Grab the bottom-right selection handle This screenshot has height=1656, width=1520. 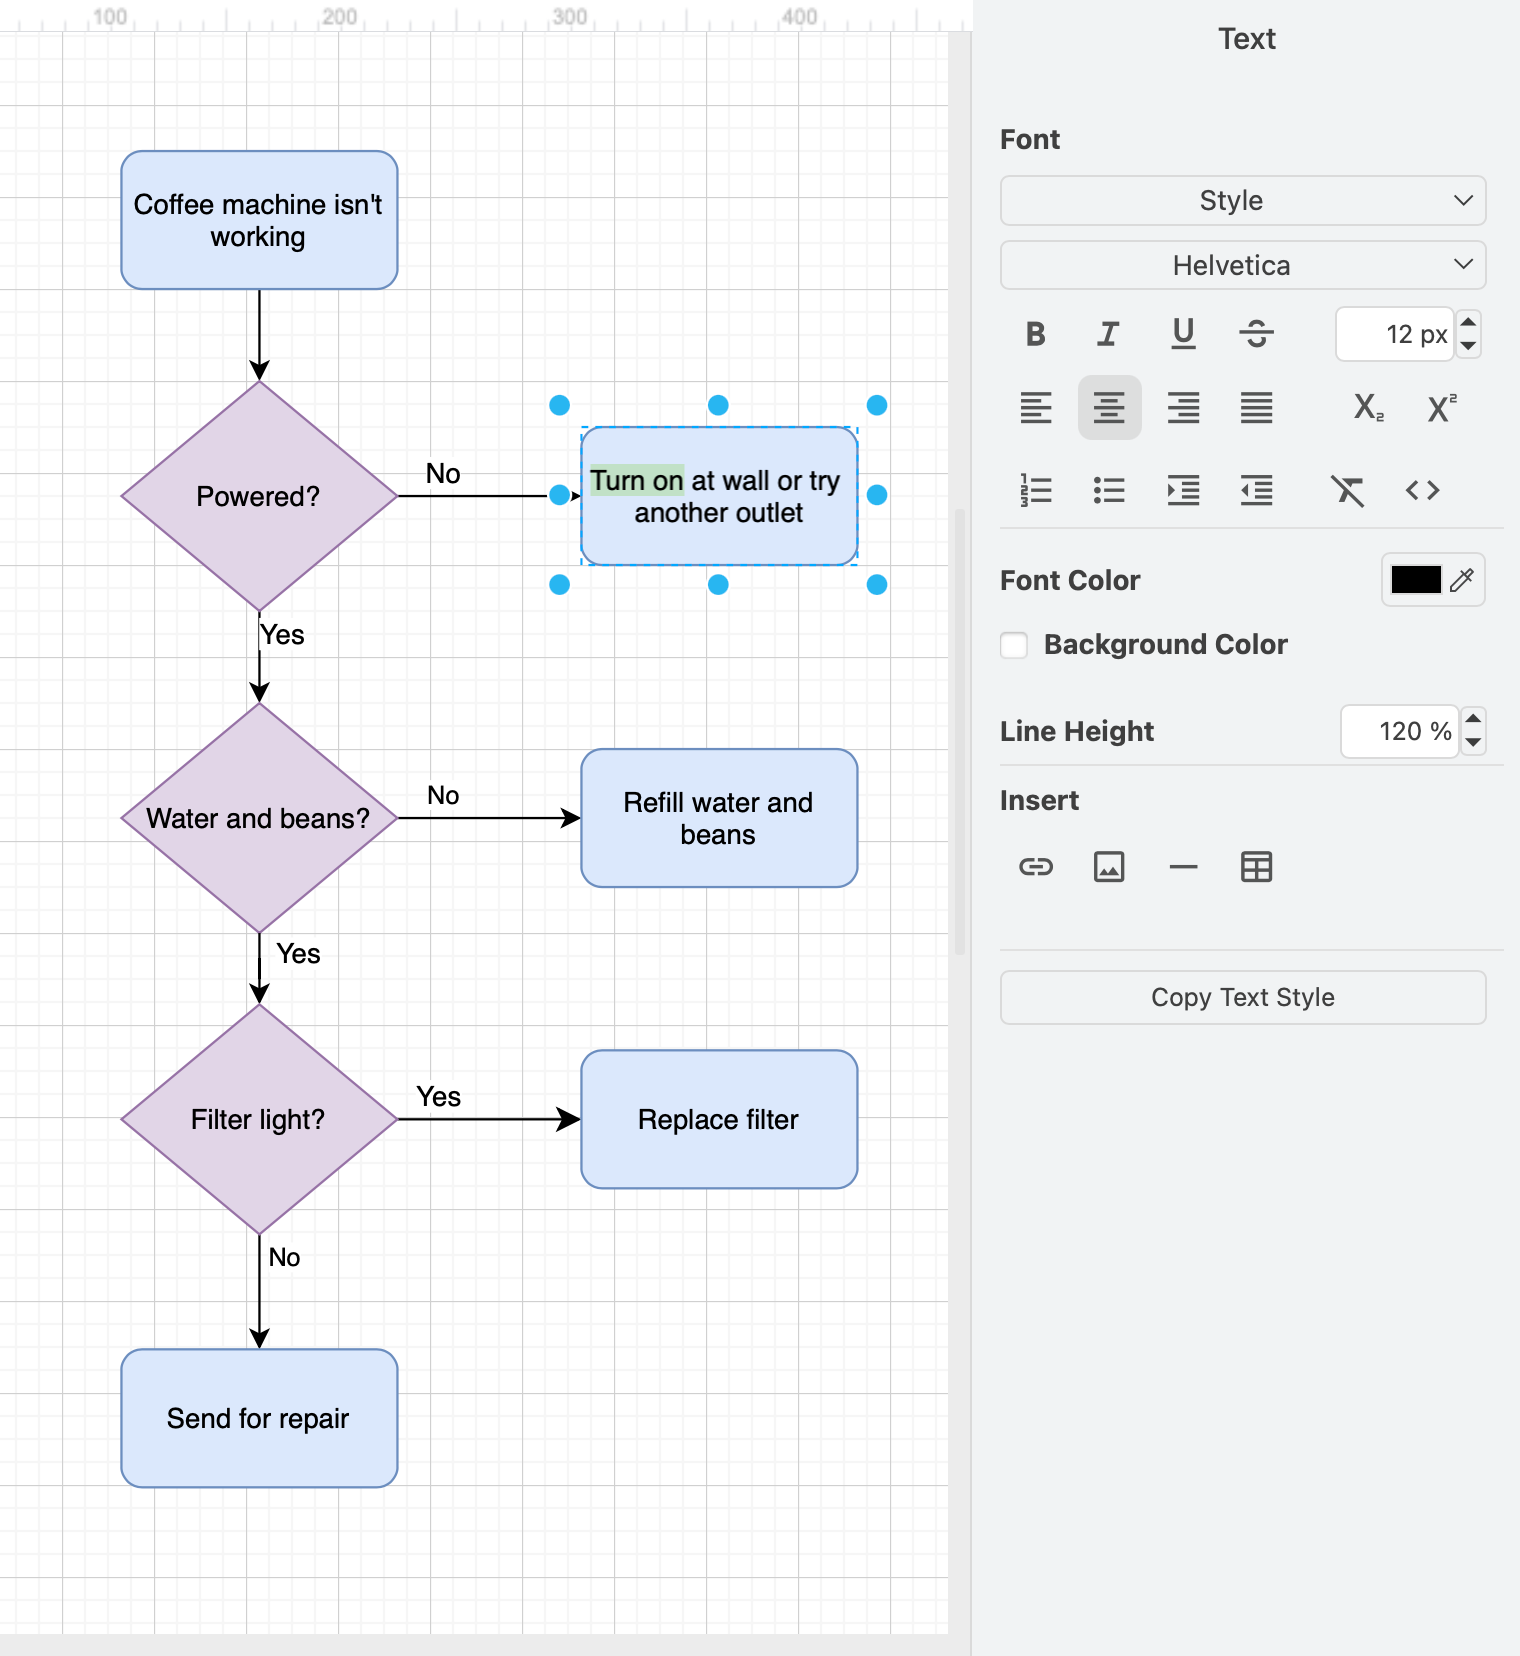[877, 585]
